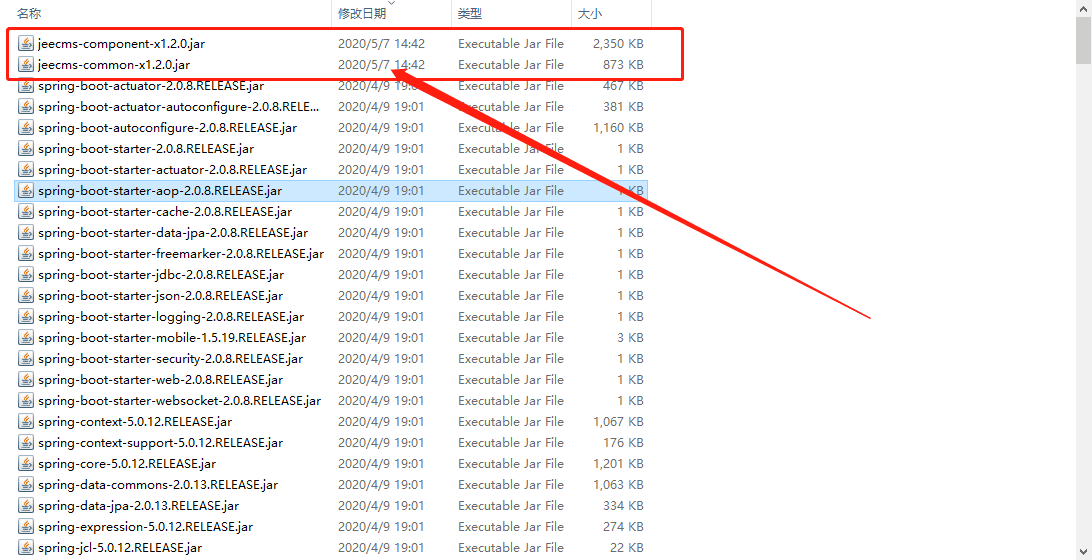Screen dimensions: 1092x560
Task: Click the vertical scrollbar thumb
Action: pos(1084,38)
